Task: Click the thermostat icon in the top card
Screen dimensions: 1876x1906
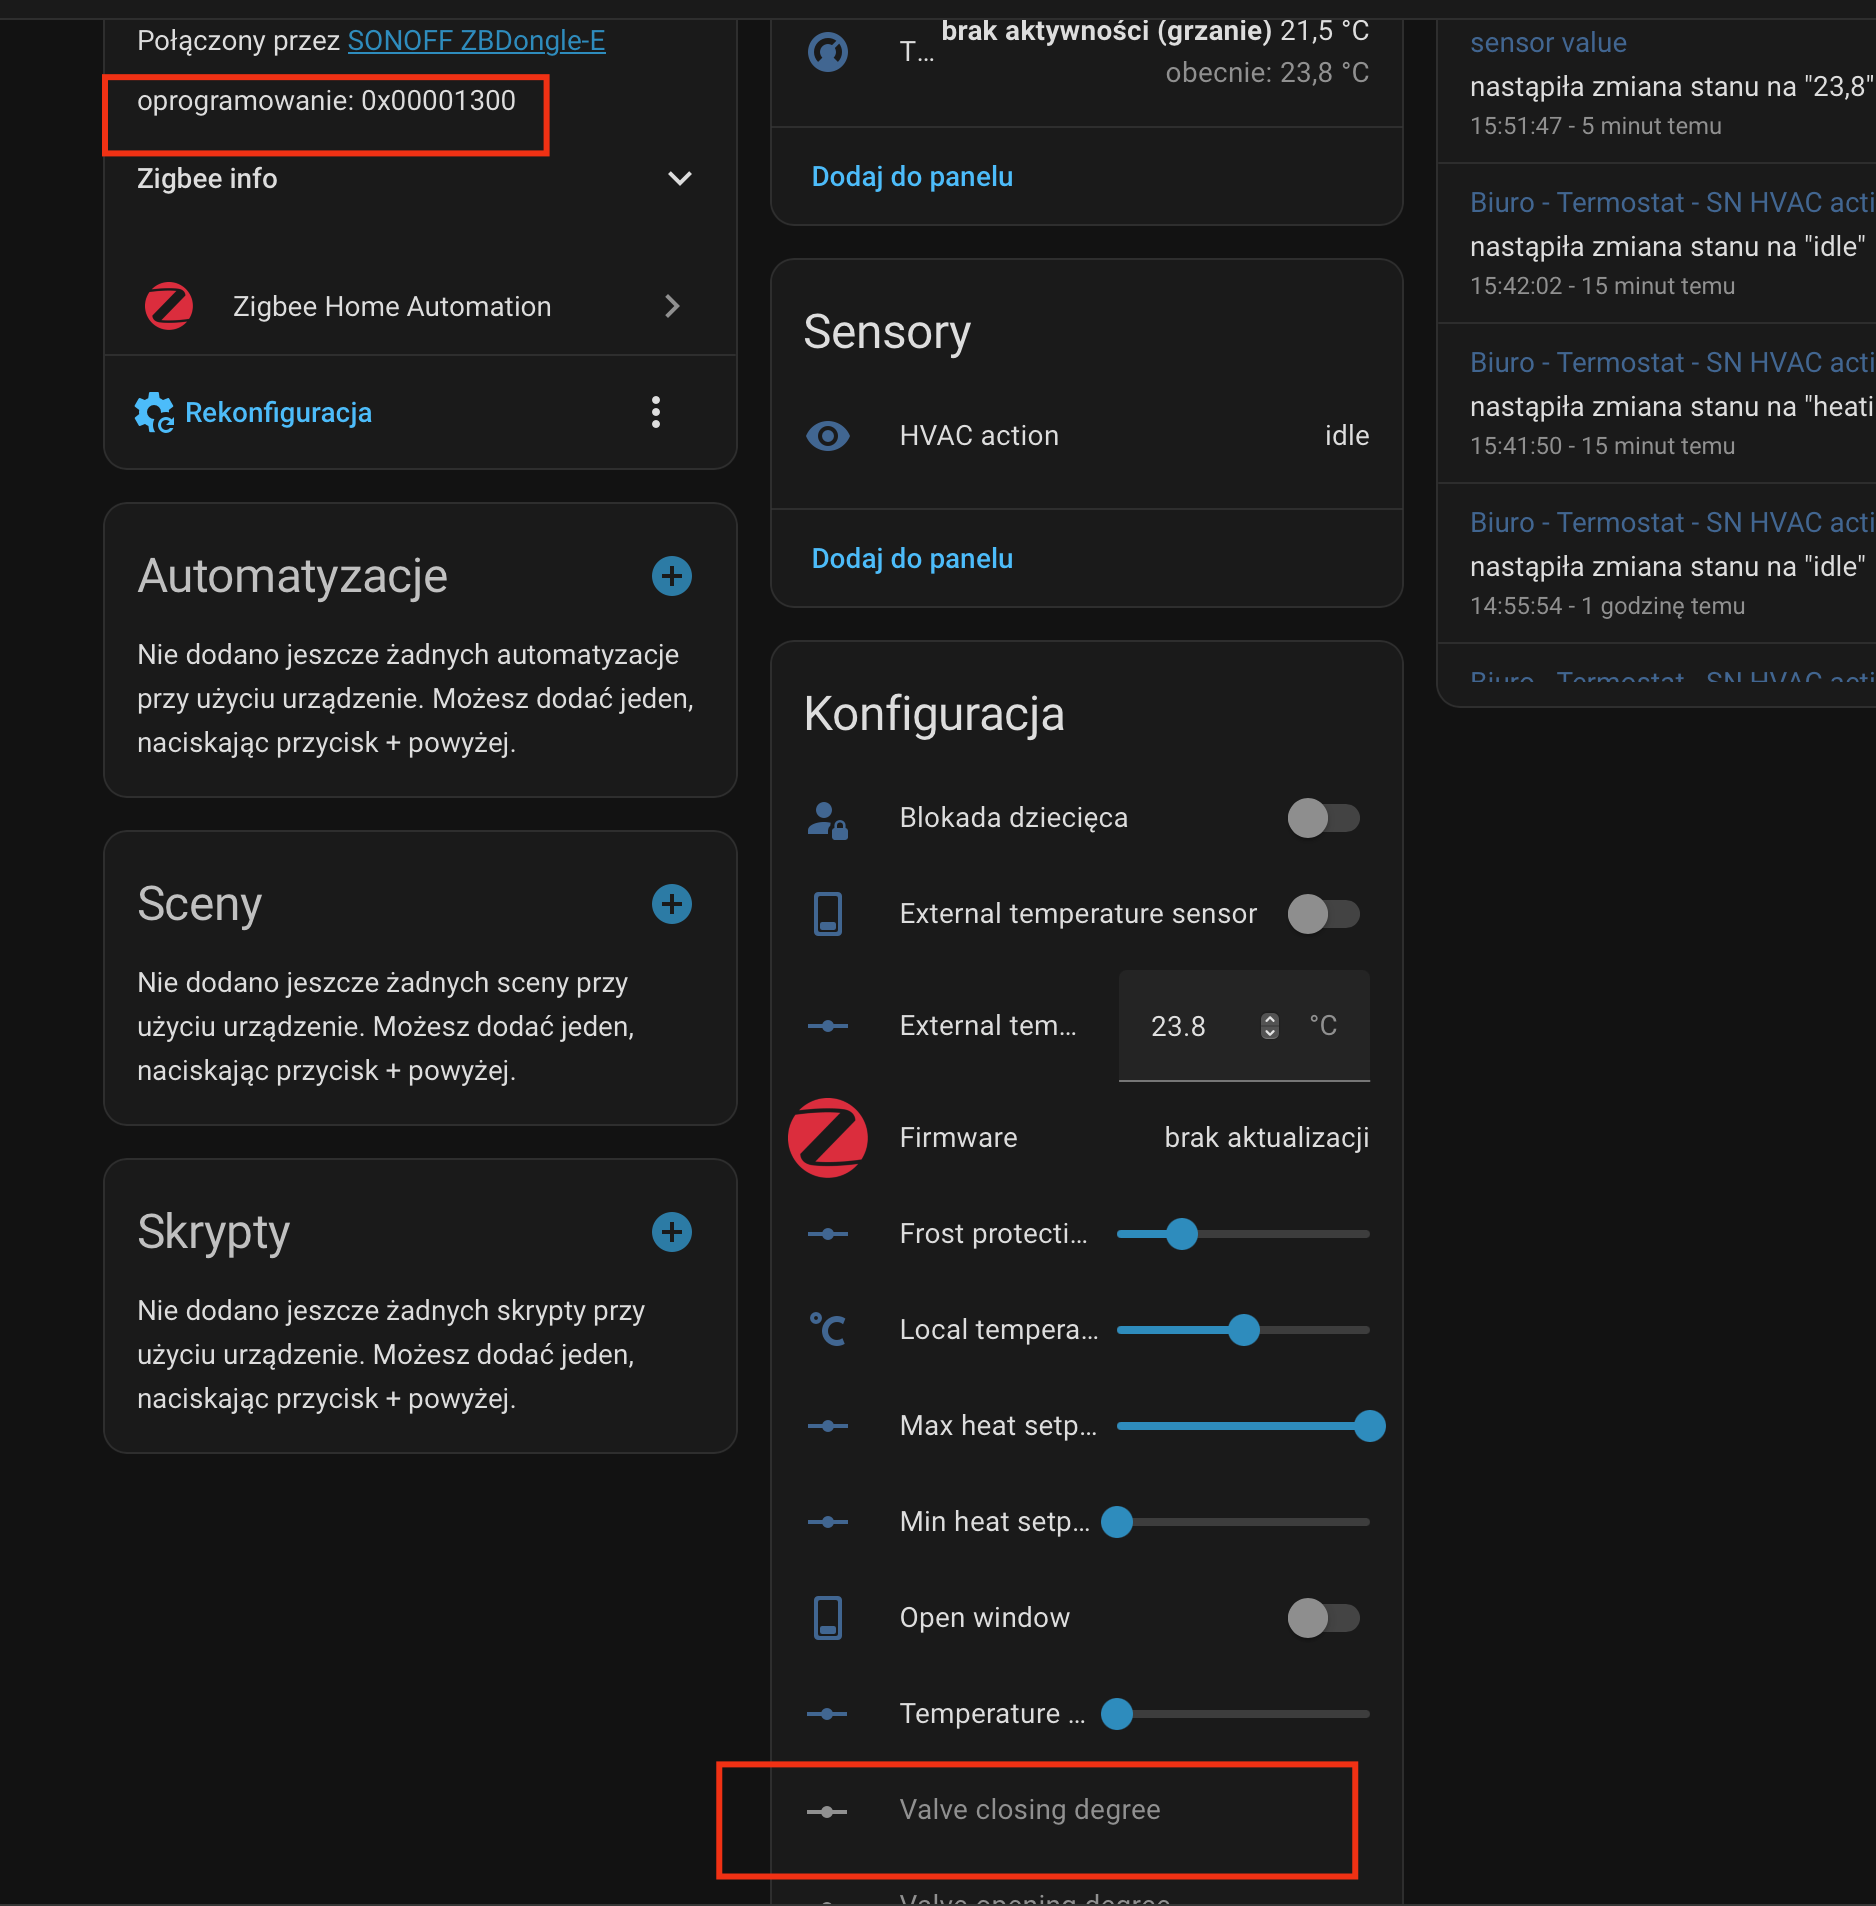Action: tap(828, 52)
